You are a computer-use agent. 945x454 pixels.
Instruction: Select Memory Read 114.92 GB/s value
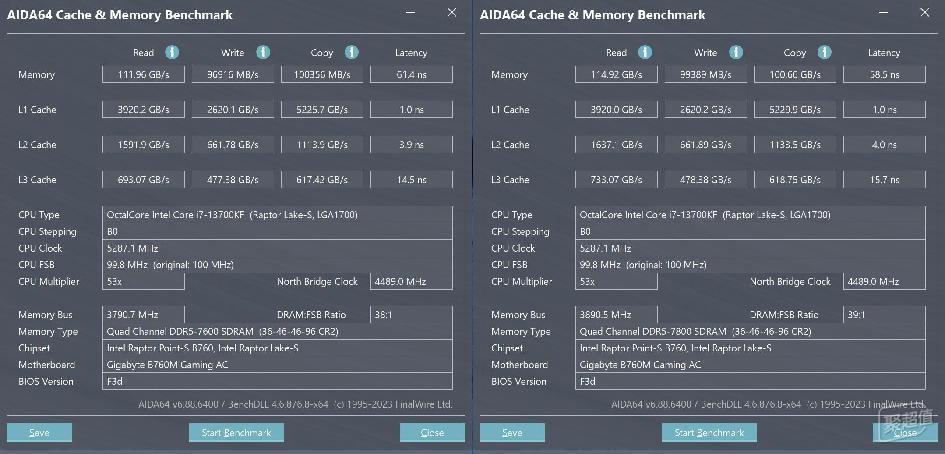point(616,75)
